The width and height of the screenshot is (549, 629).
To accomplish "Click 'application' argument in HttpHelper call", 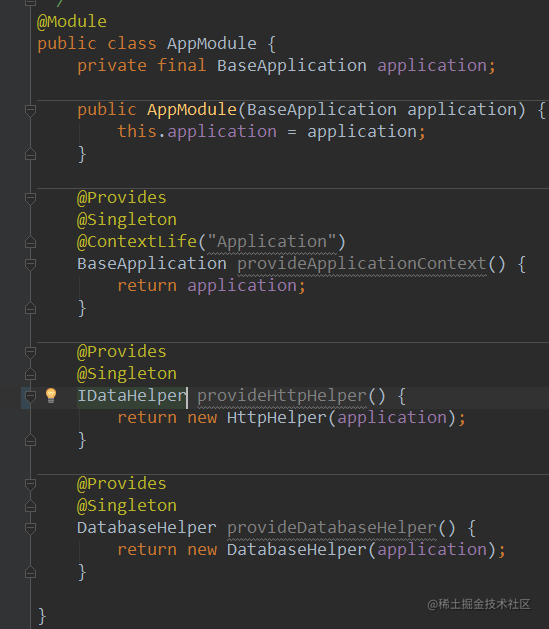I will (x=392, y=418).
